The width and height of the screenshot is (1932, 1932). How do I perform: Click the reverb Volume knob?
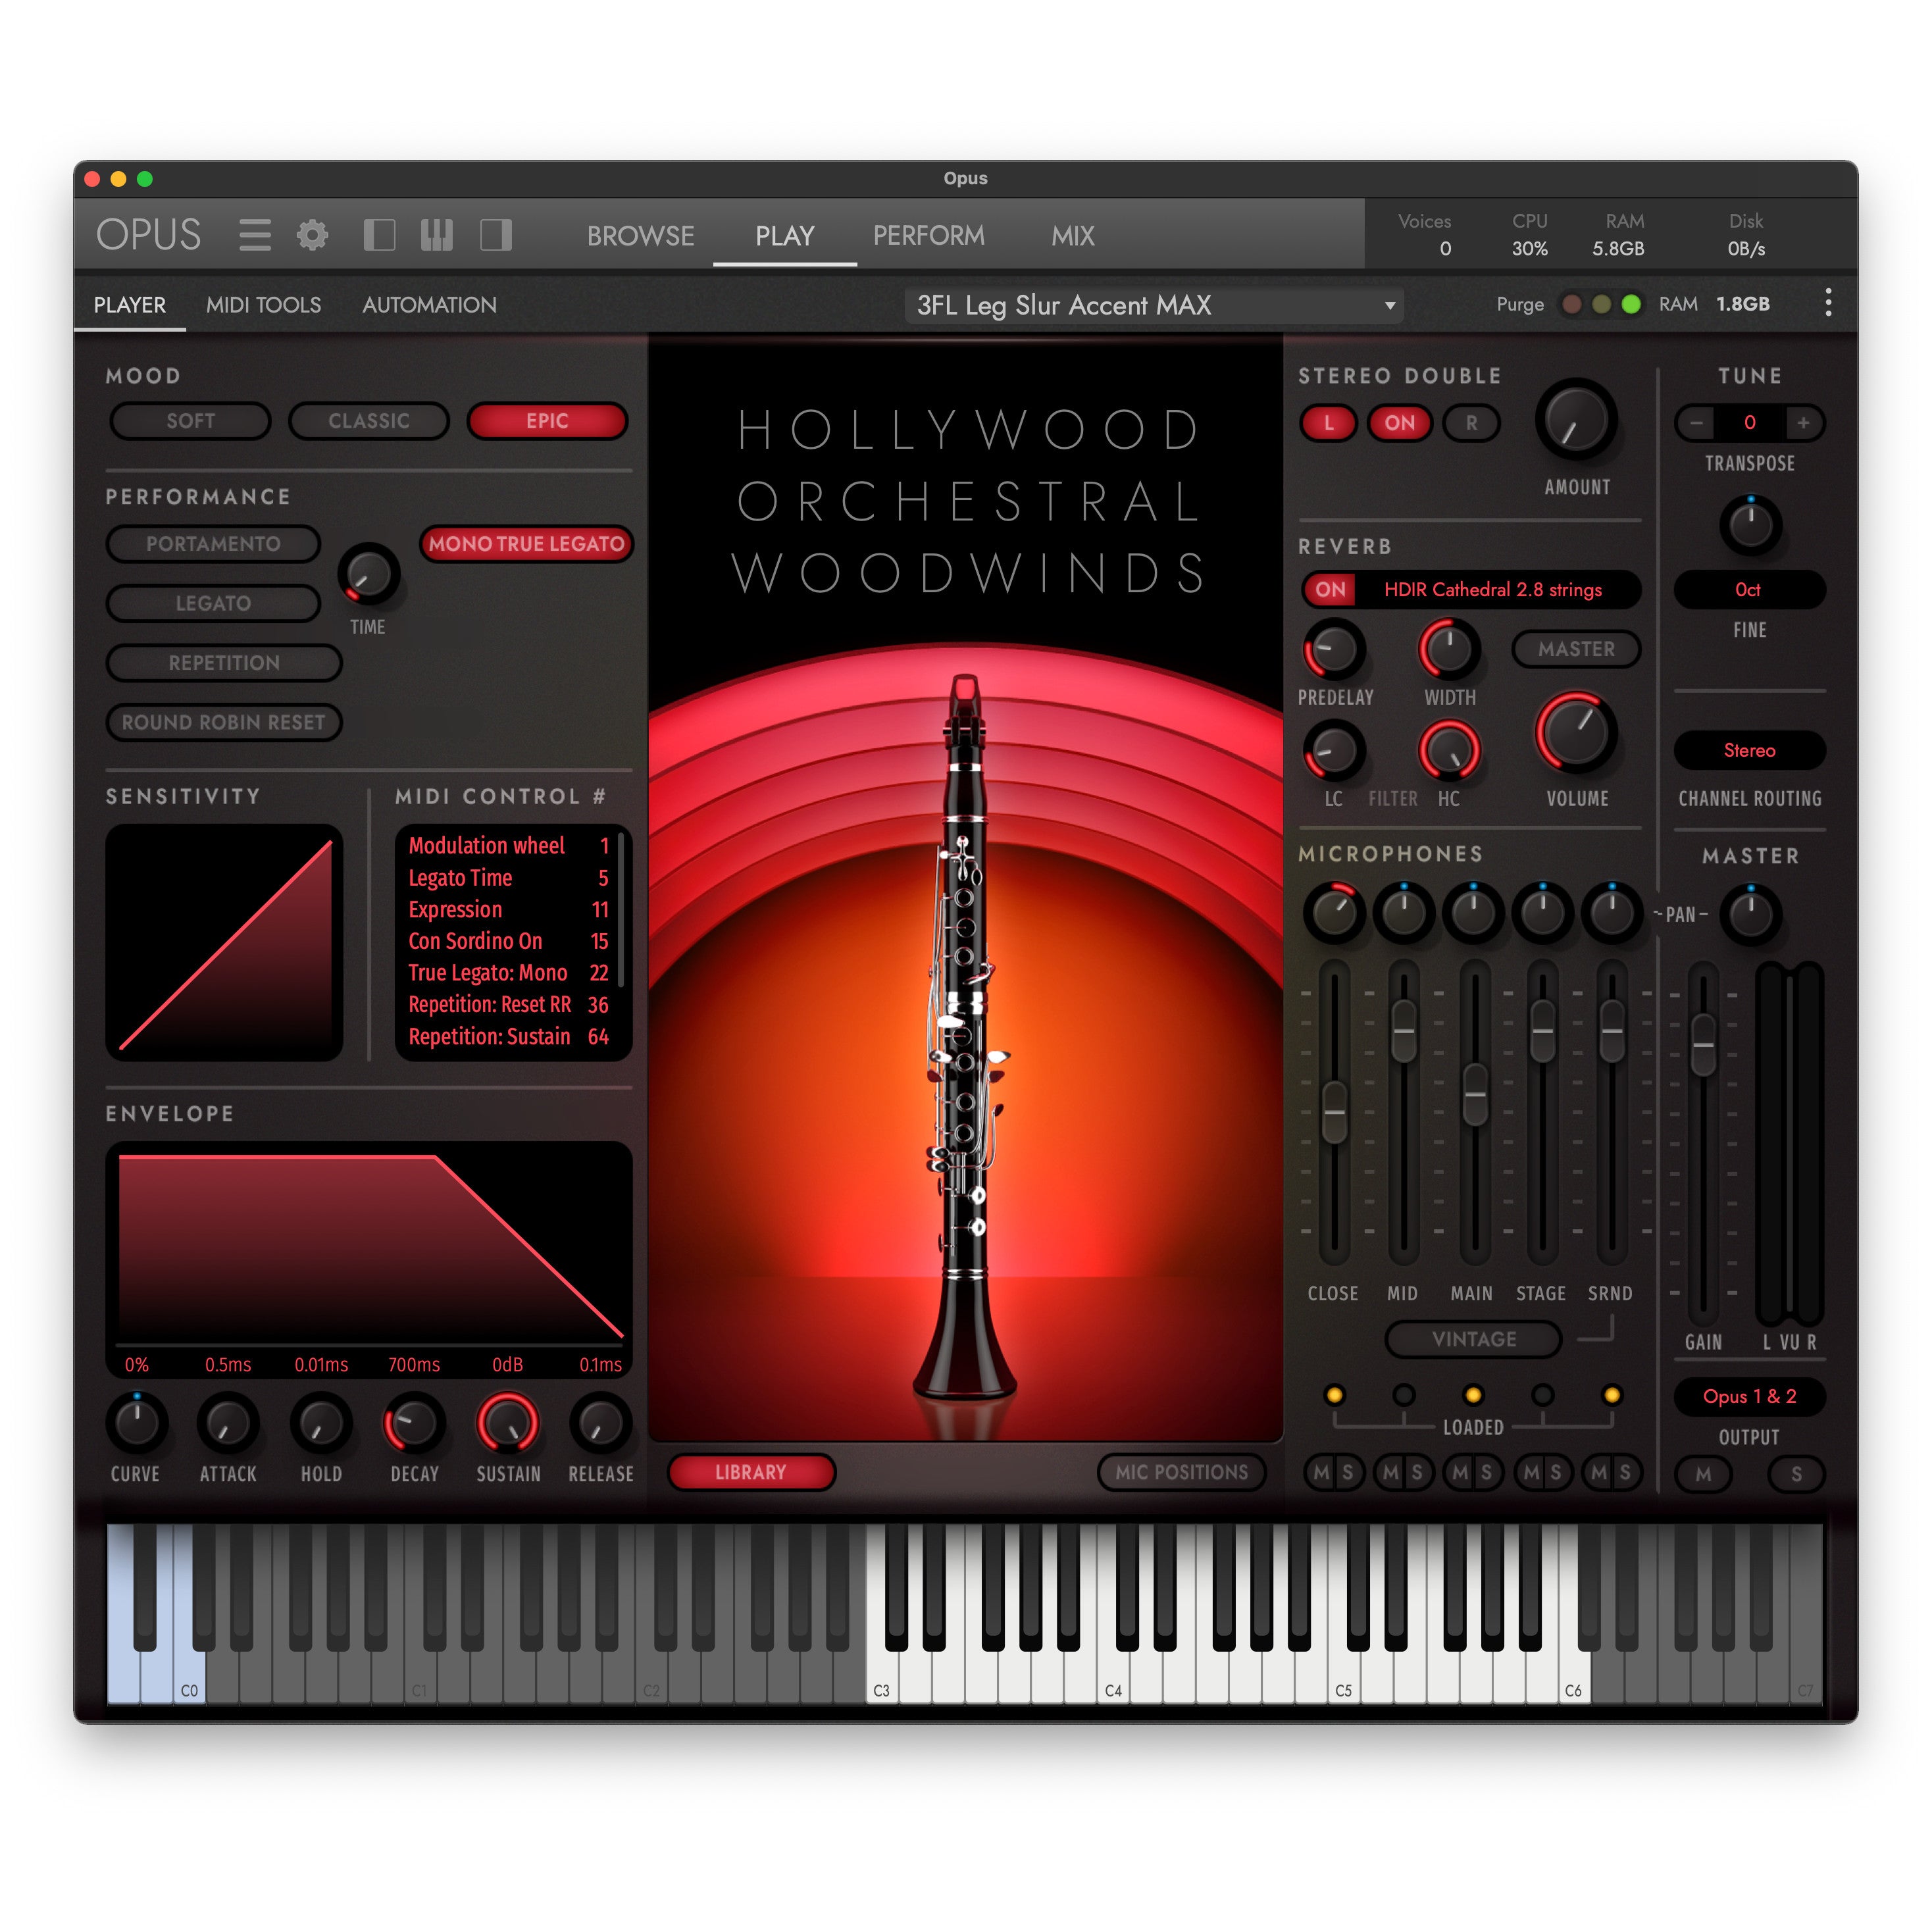click(1576, 734)
